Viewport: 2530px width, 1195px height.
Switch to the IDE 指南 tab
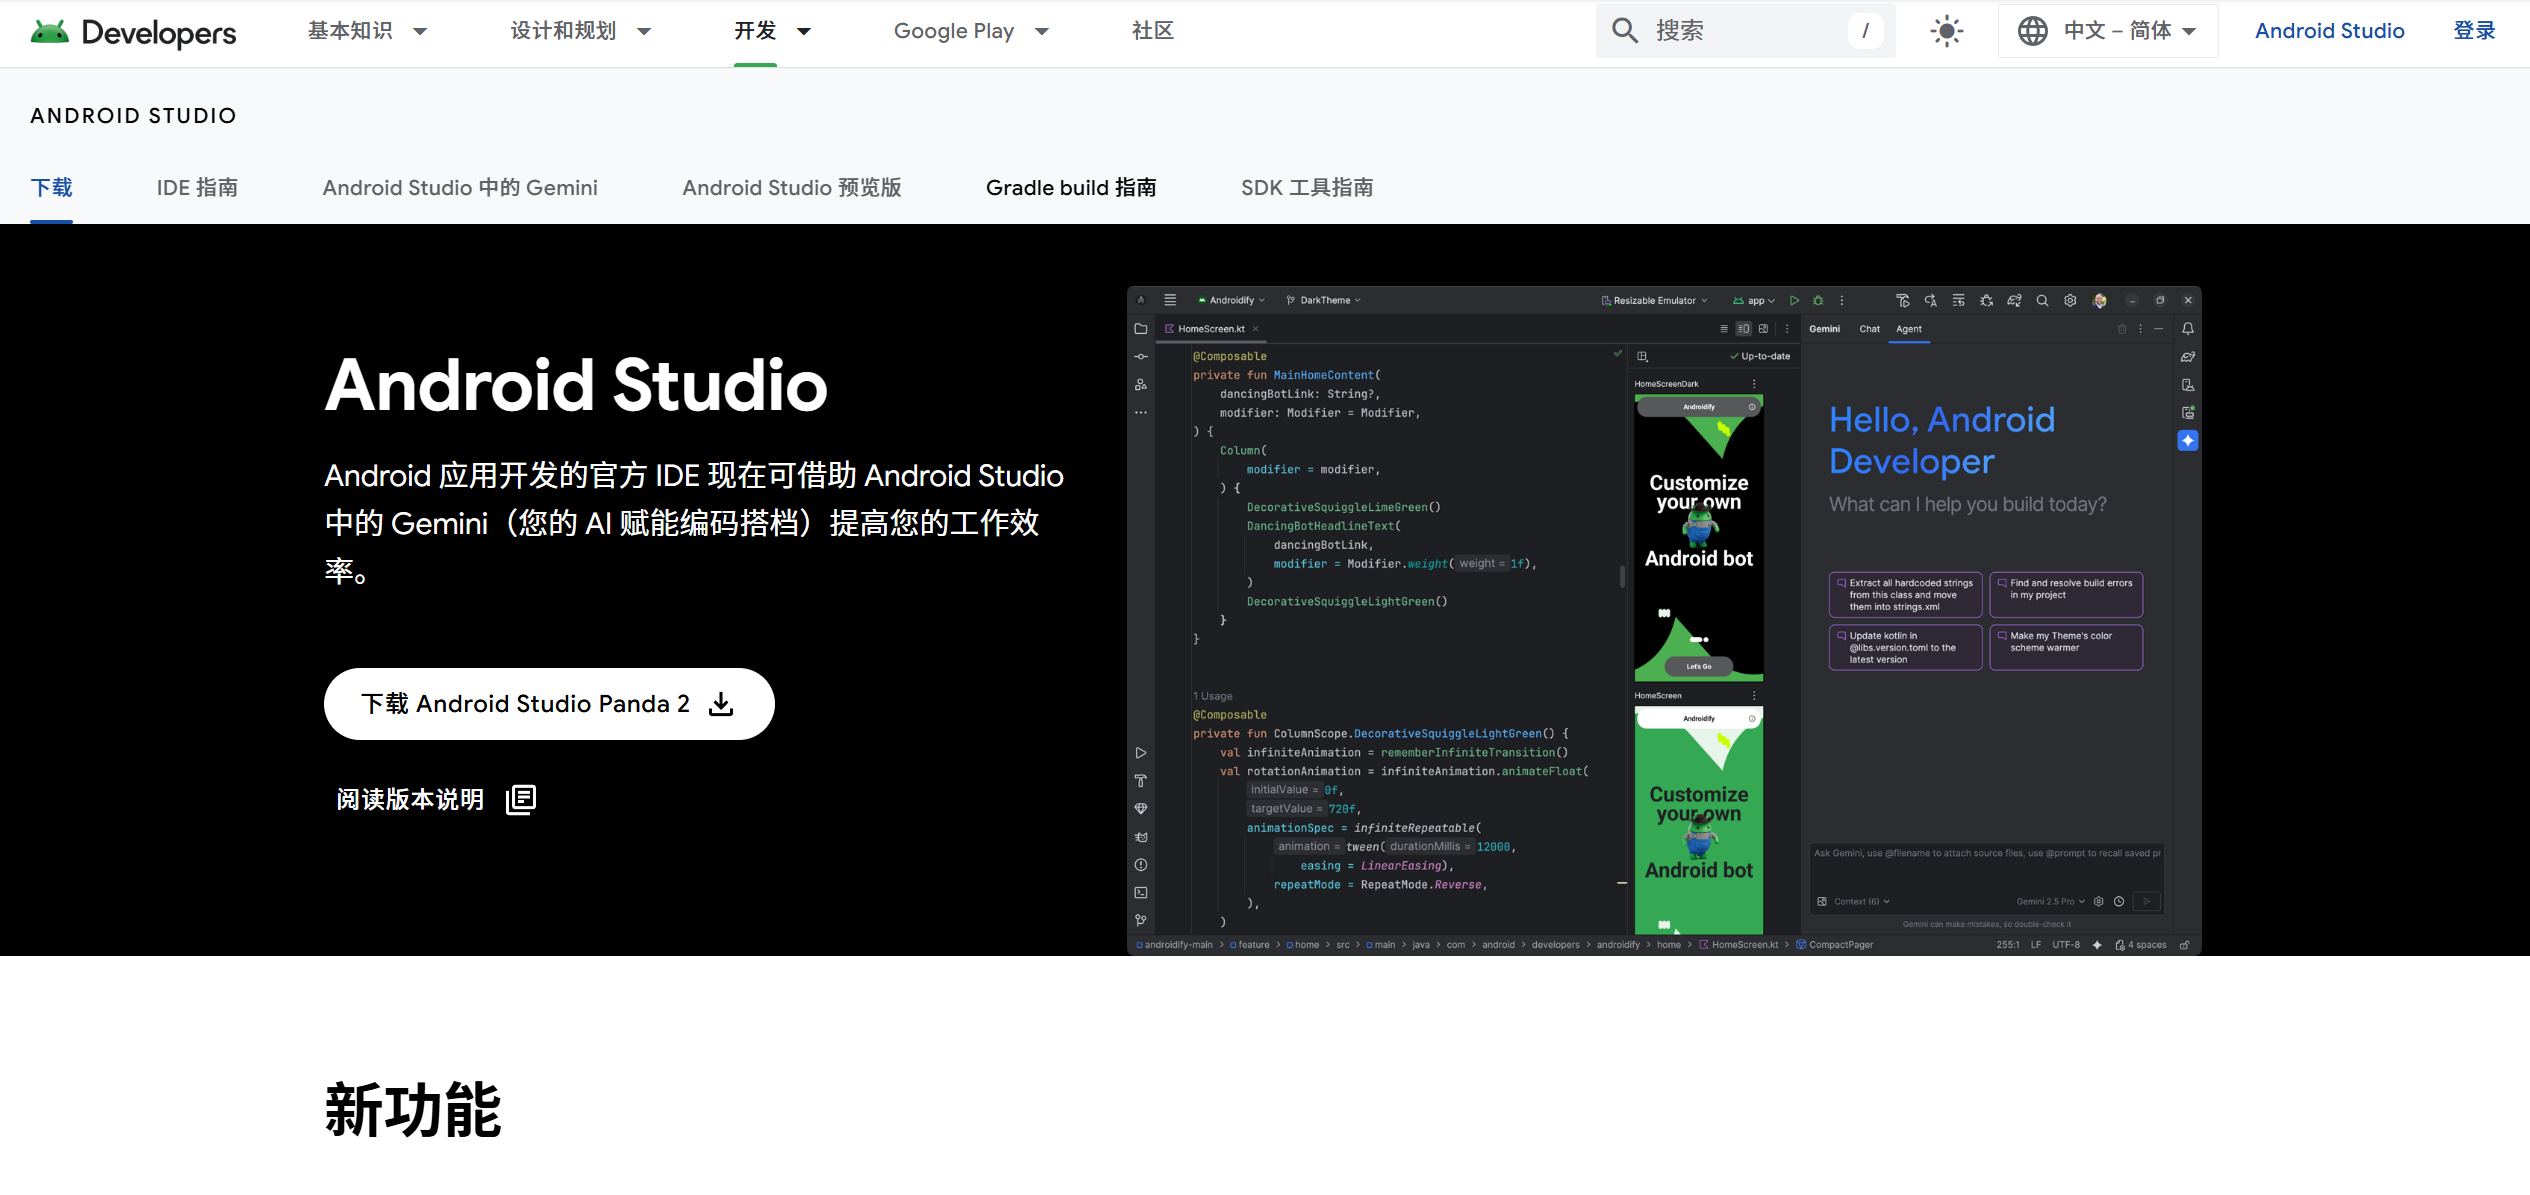197,188
